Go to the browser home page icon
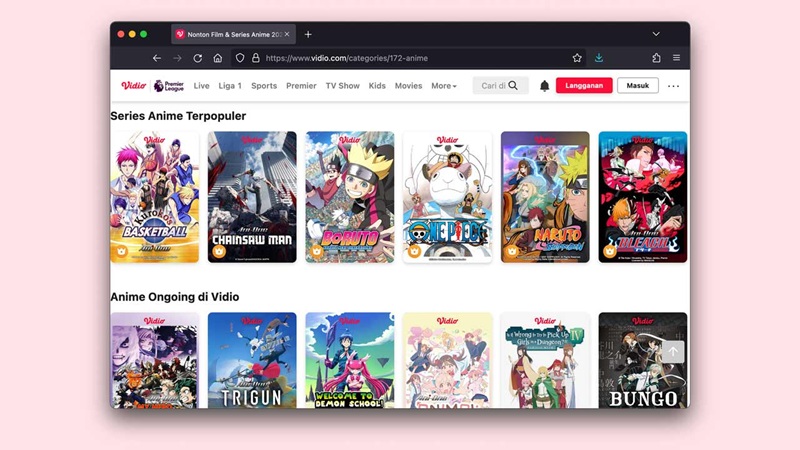 [x=218, y=58]
